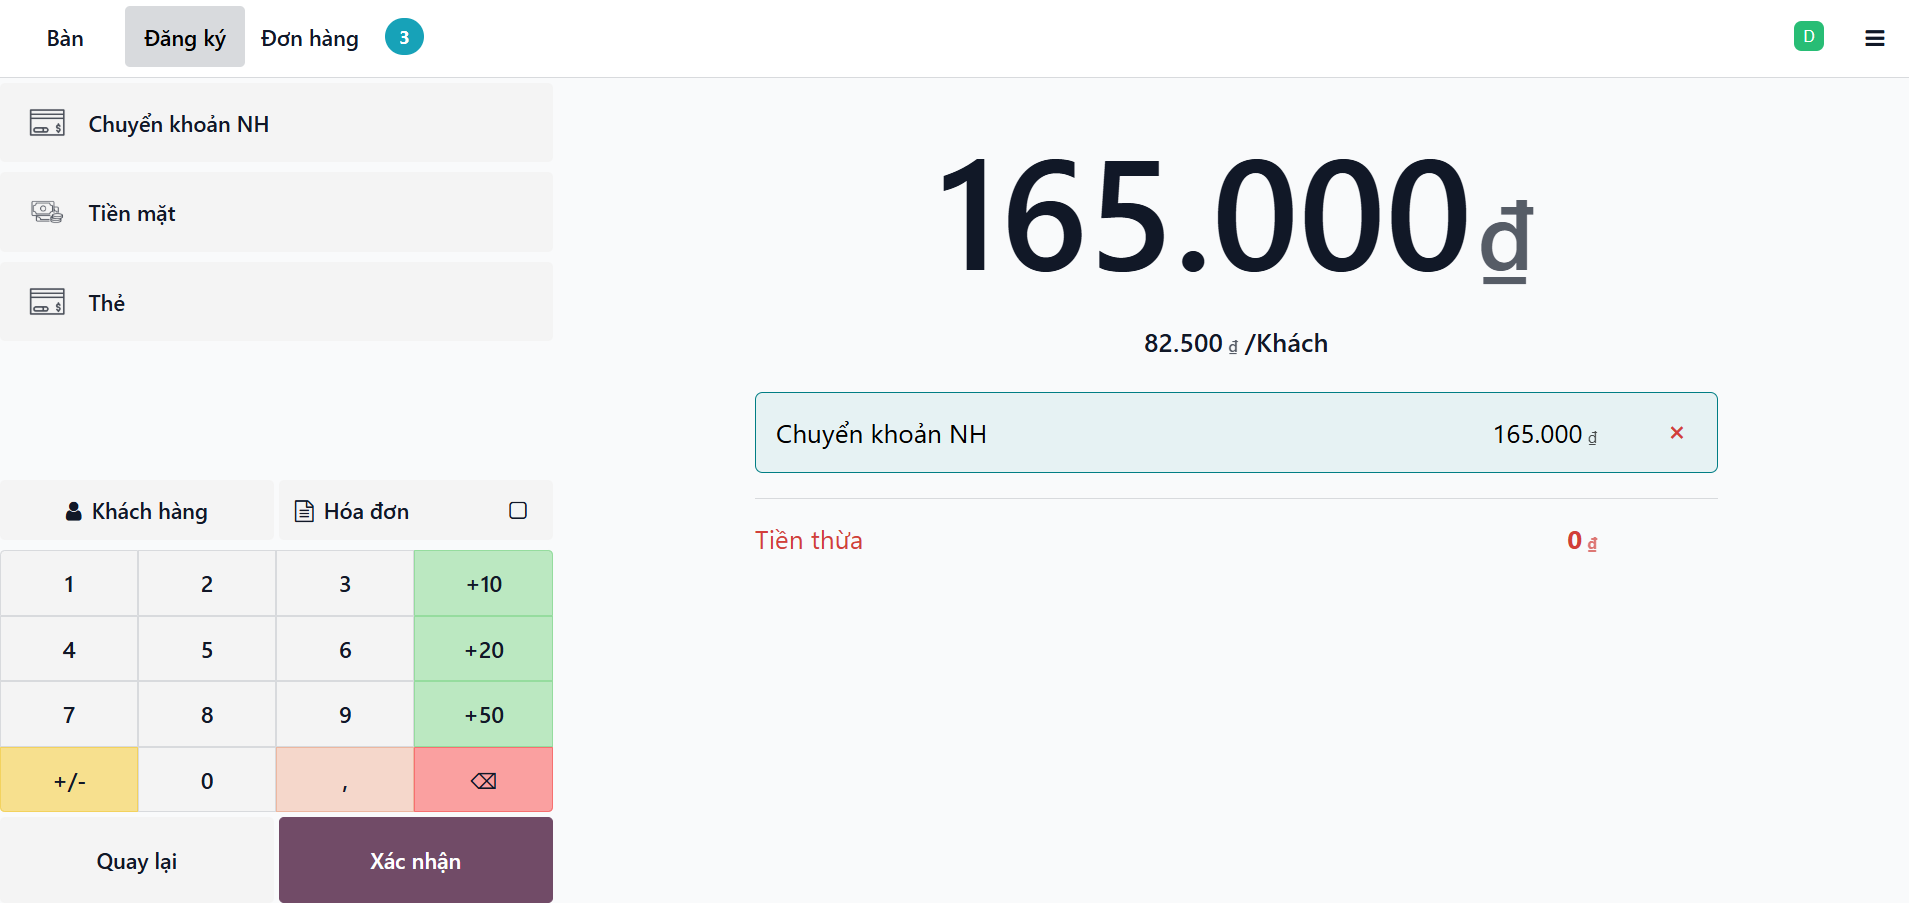Click the green user avatar D

point(1808,37)
